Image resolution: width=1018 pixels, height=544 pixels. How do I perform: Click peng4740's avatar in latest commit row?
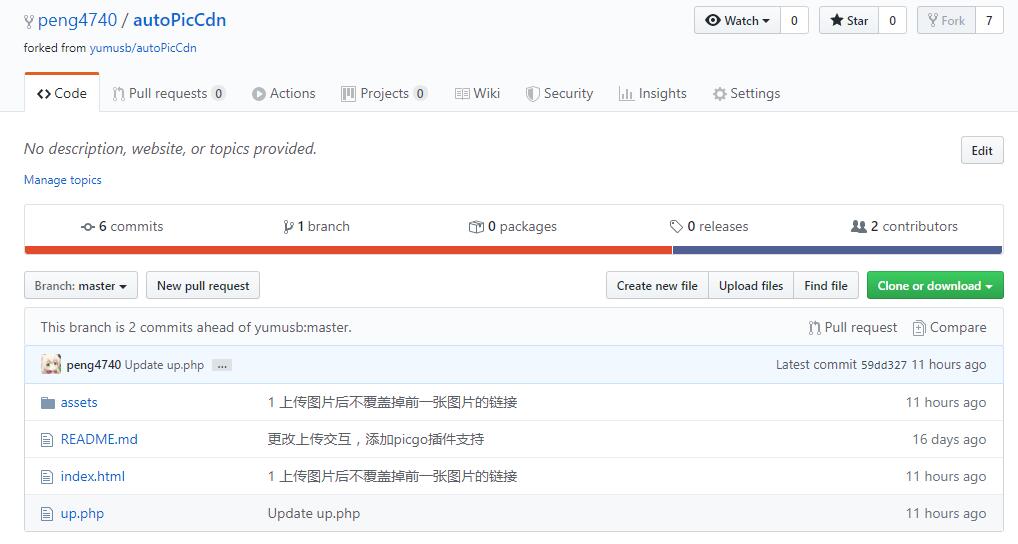point(51,364)
